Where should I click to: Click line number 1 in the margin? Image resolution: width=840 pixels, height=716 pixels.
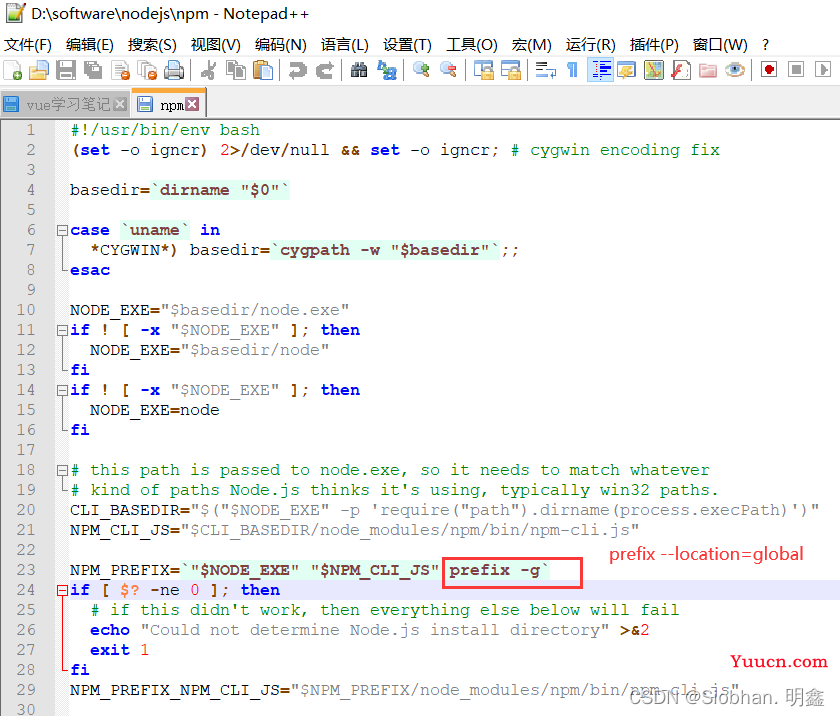tap(31, 130)
